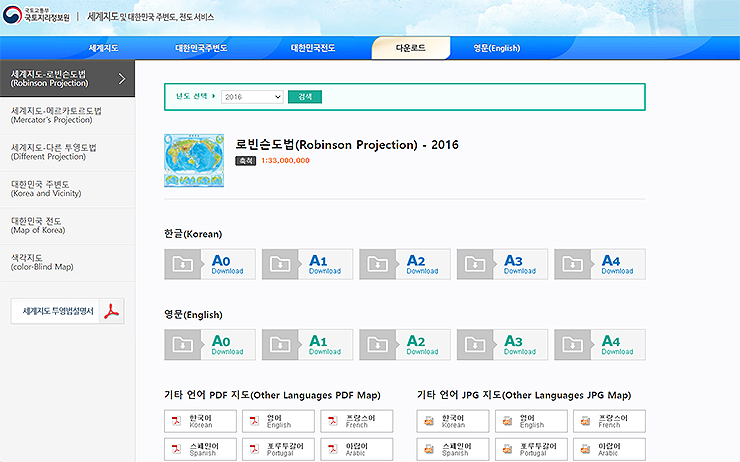The width and height of the screenshot is (740, 462).
Task: Click folder download icon for Korean A4
Action: tap(572, 264)
